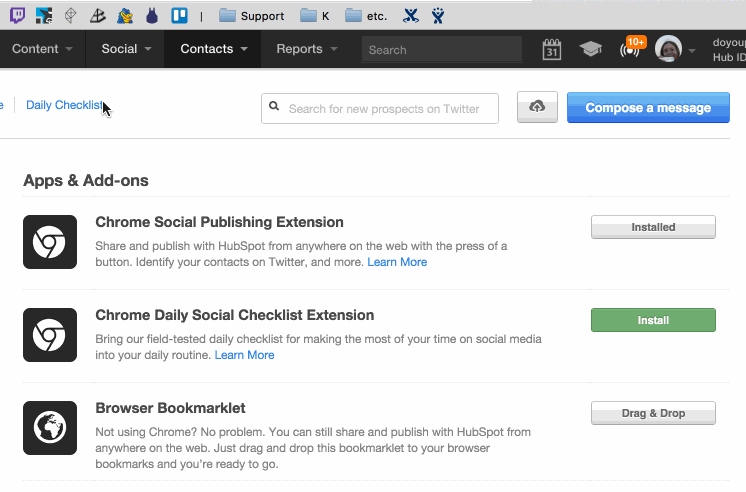
Task: Open the Reports menu
Action: point(307,49)
